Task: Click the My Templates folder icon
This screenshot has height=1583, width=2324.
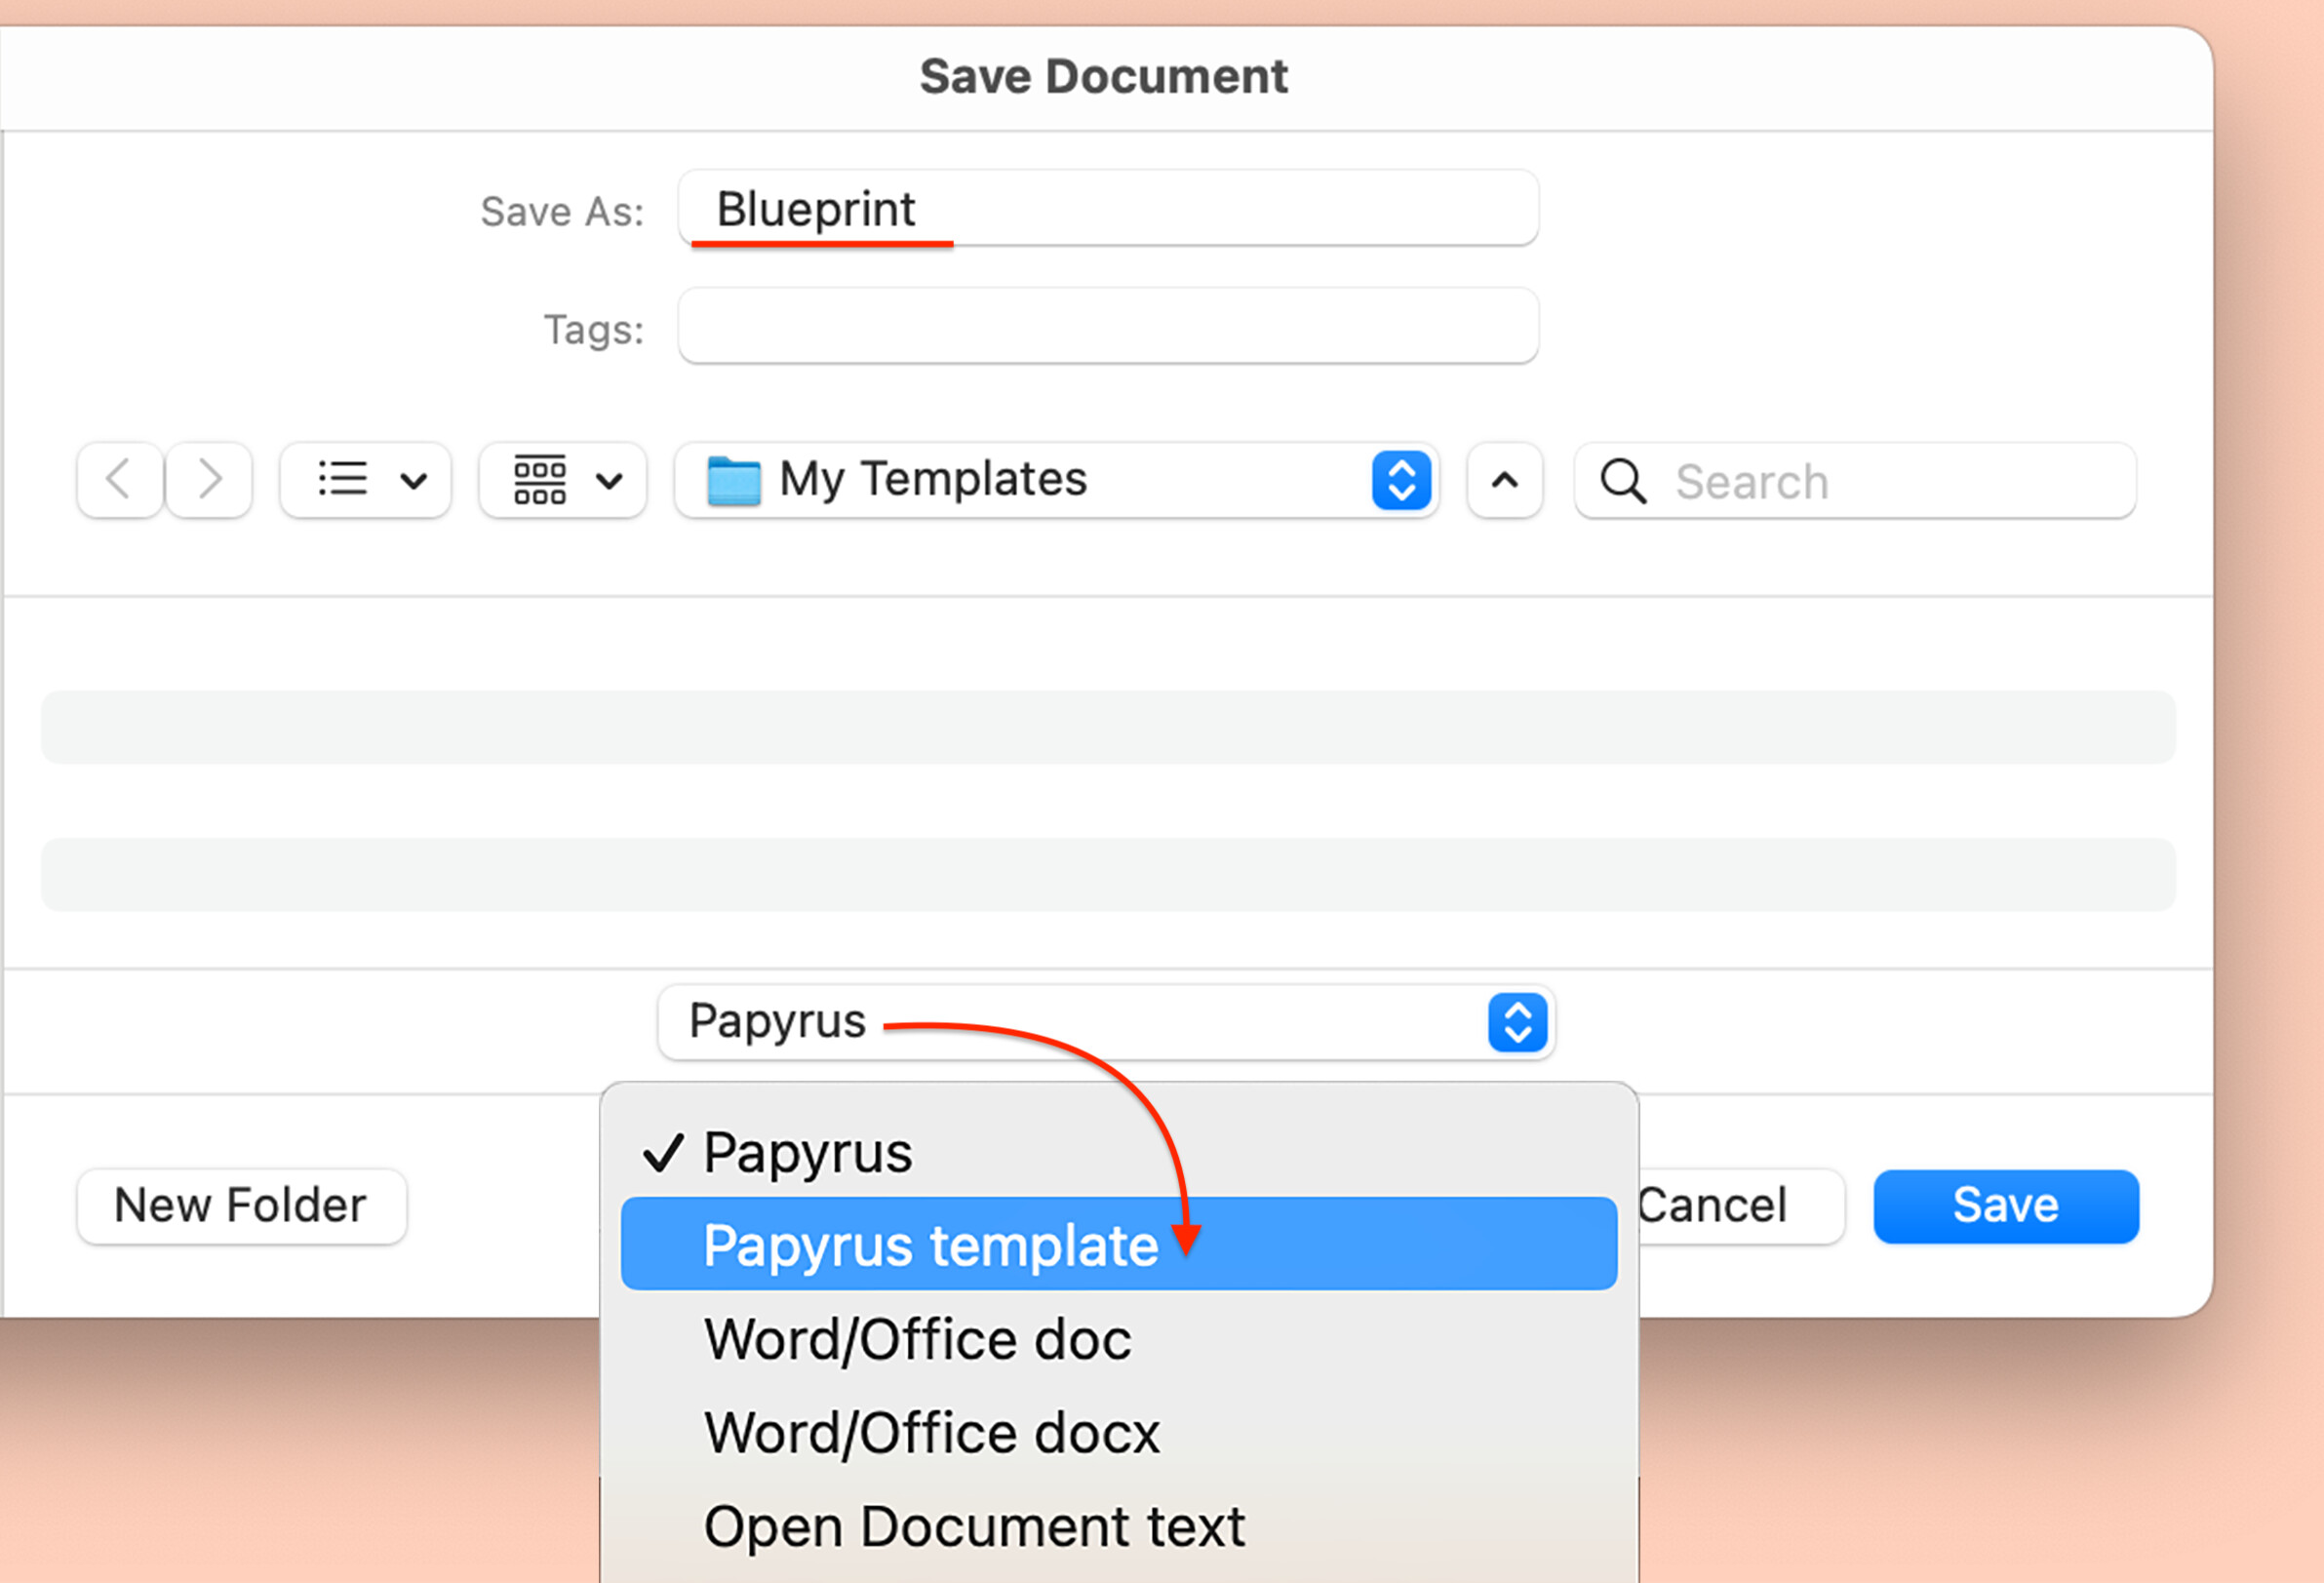Action: [x=733, y=481]
